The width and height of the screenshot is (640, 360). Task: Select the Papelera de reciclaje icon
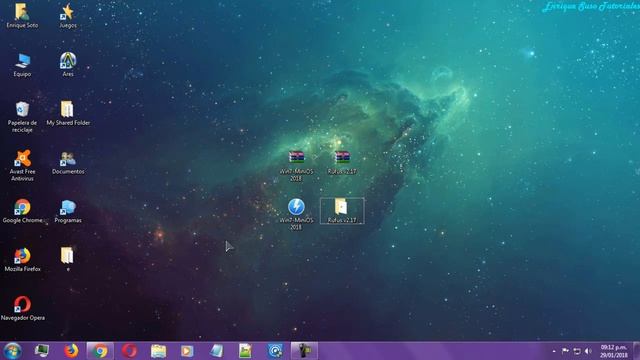(x=22, y=117)
